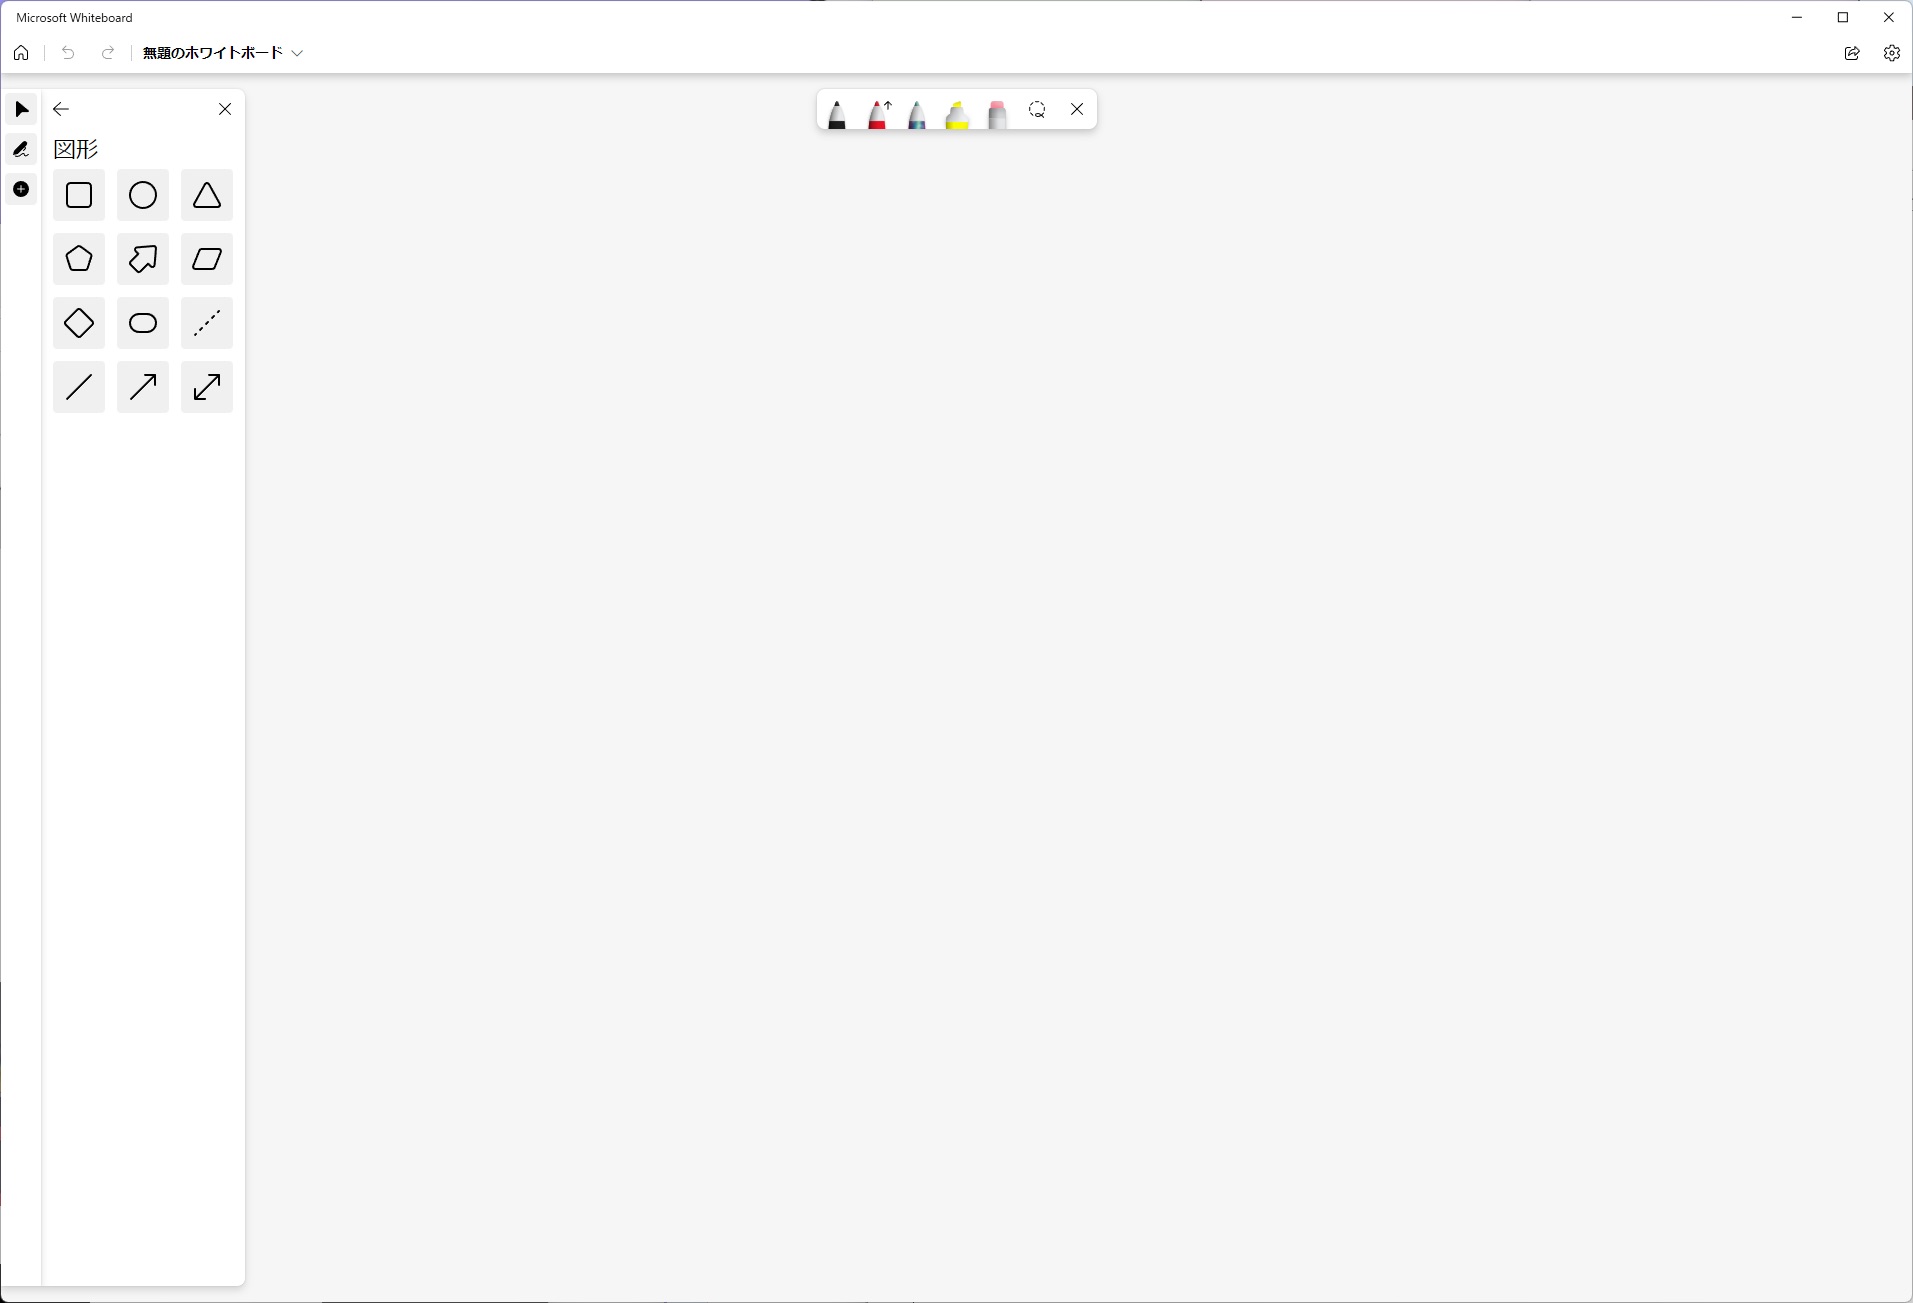Pick the red pen

click(878, 113)
